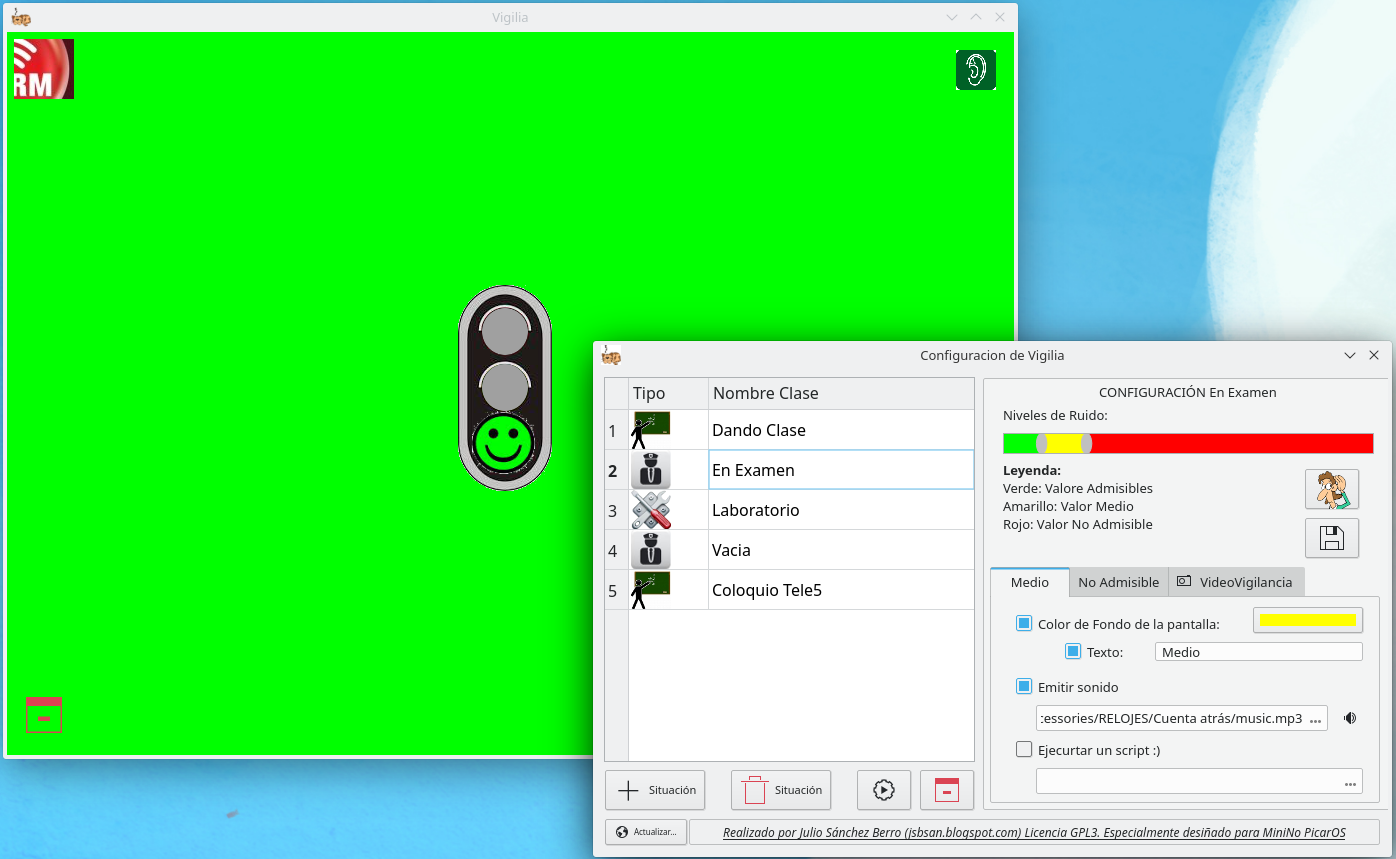Click row number 5 header

pyautogui.click(x=617, y=591)
